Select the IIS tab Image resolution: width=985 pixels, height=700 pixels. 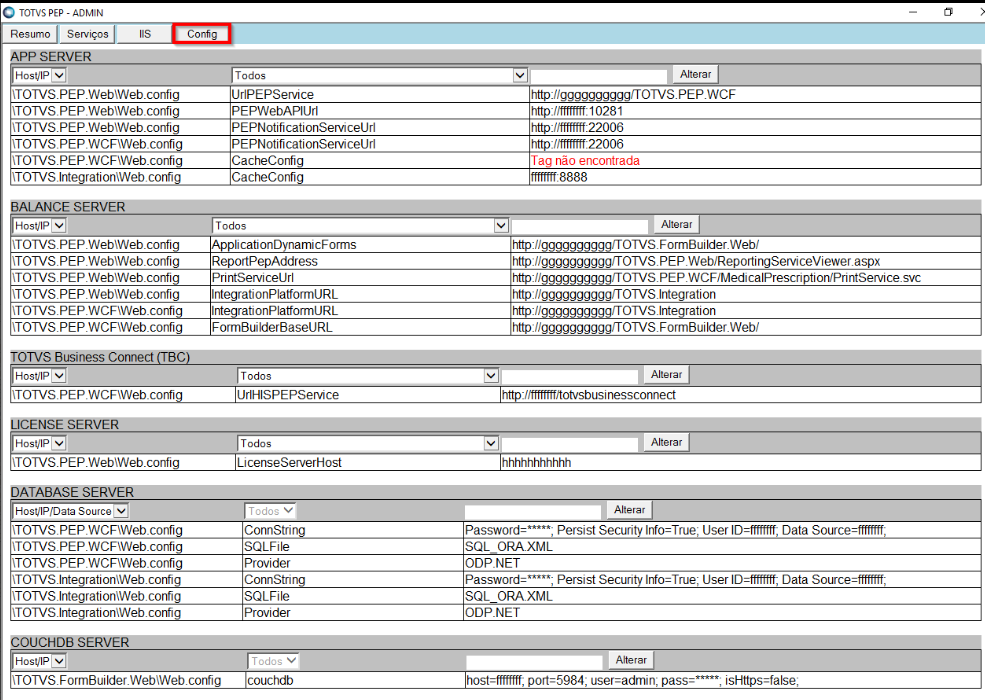[x=144, y=34]
